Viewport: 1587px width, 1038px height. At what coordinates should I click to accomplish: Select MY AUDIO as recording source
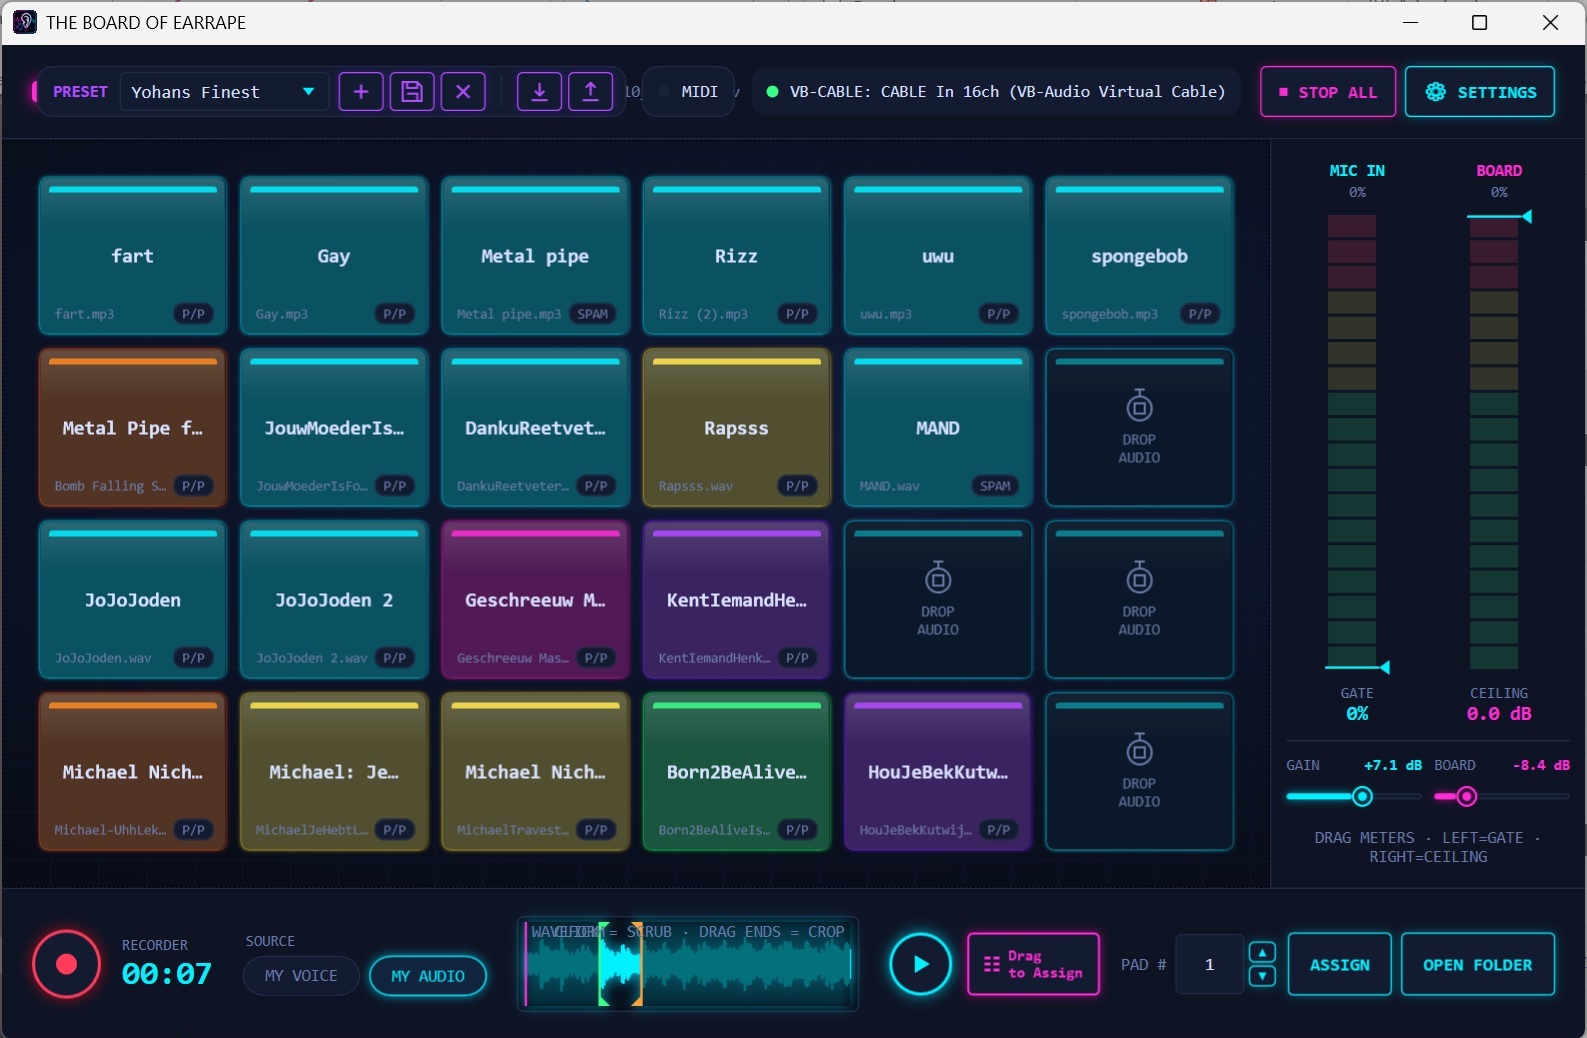pos(428,976)
